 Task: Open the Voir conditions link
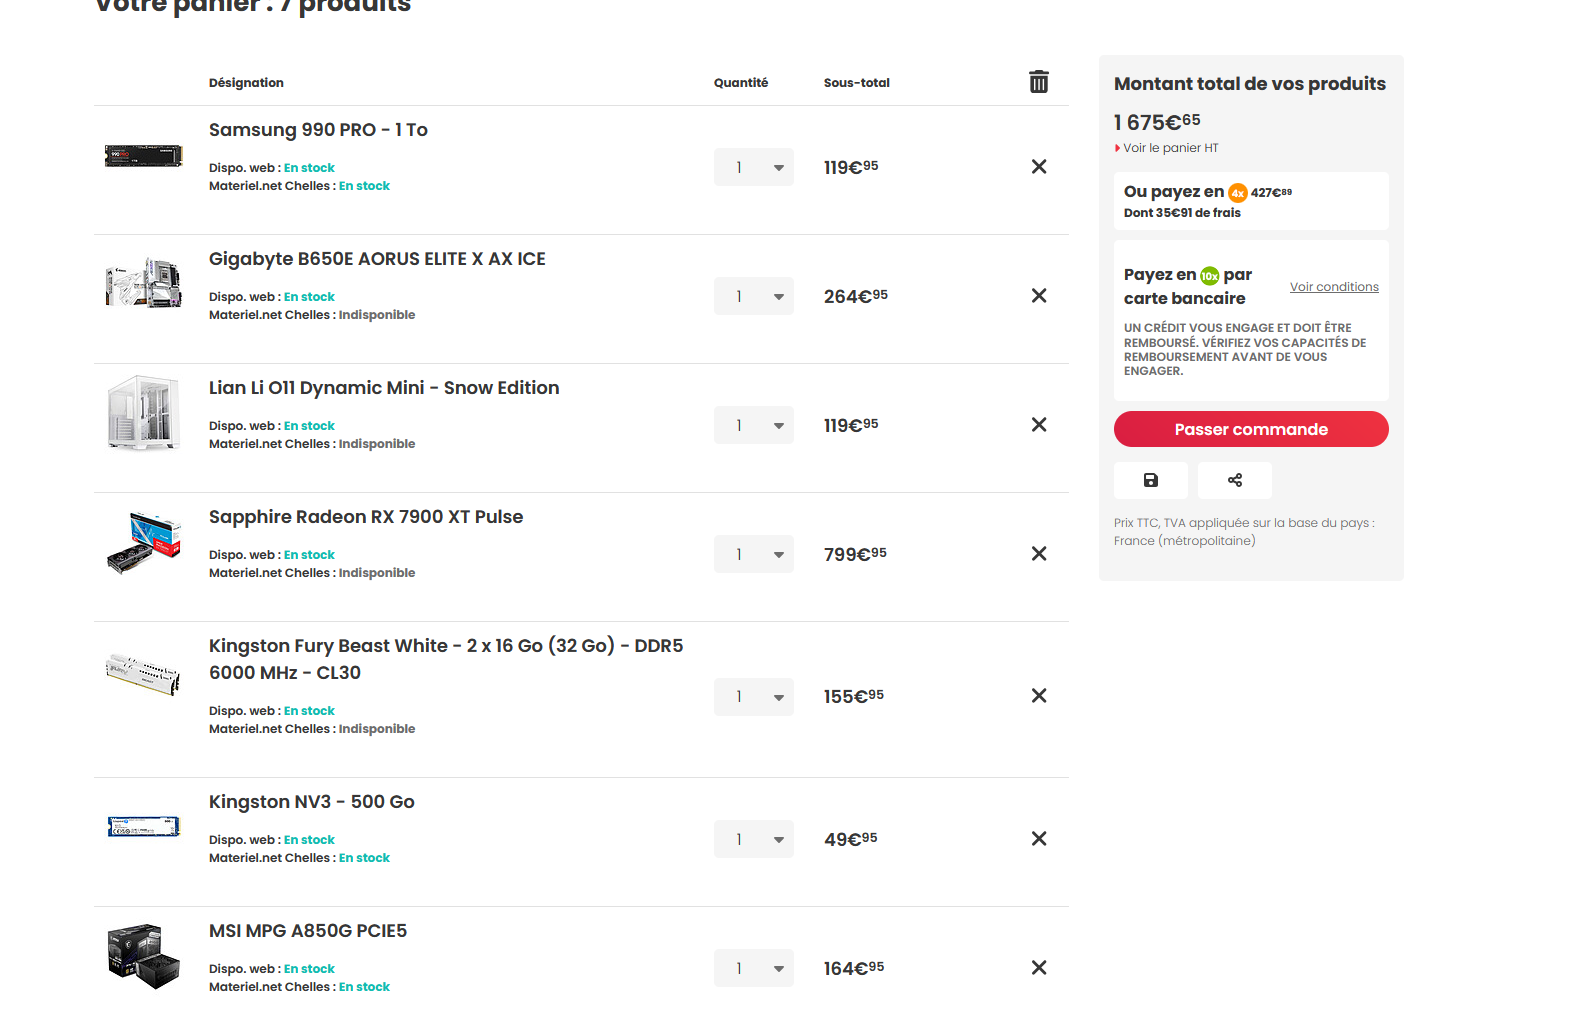tap(1334, 287)
